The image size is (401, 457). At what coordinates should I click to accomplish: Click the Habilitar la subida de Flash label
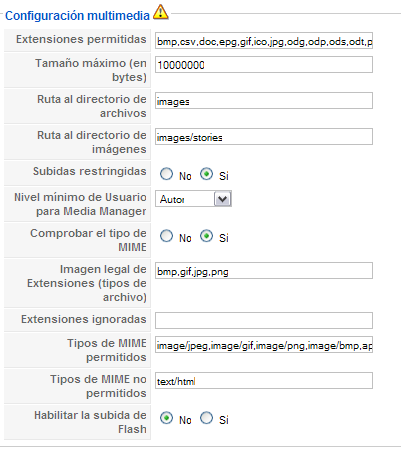click(x=90, y=422)
